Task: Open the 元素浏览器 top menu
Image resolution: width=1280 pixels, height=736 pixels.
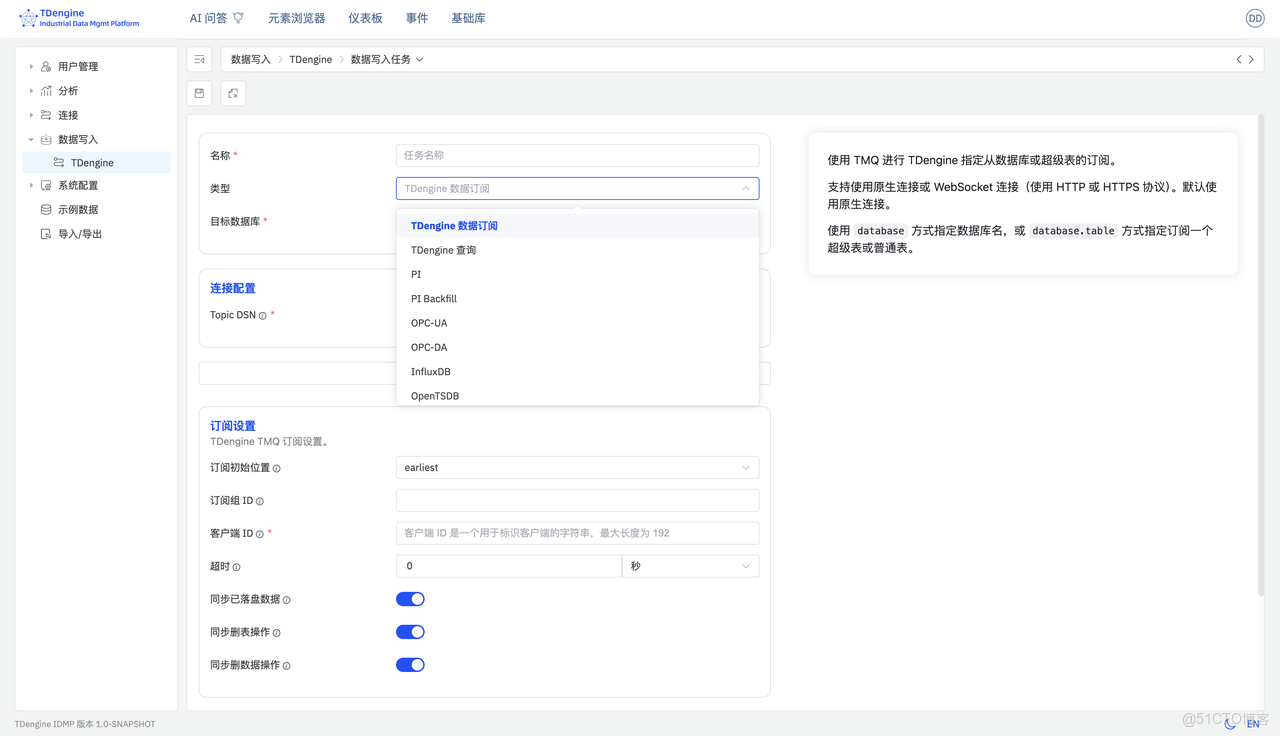Action: point(296,18)
